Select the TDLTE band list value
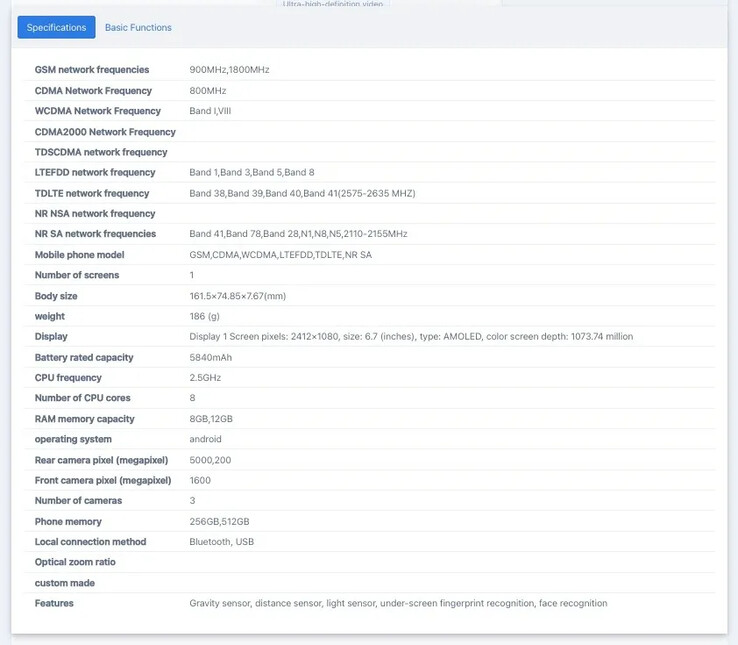 pyautogui.click(x=302, y=193)
